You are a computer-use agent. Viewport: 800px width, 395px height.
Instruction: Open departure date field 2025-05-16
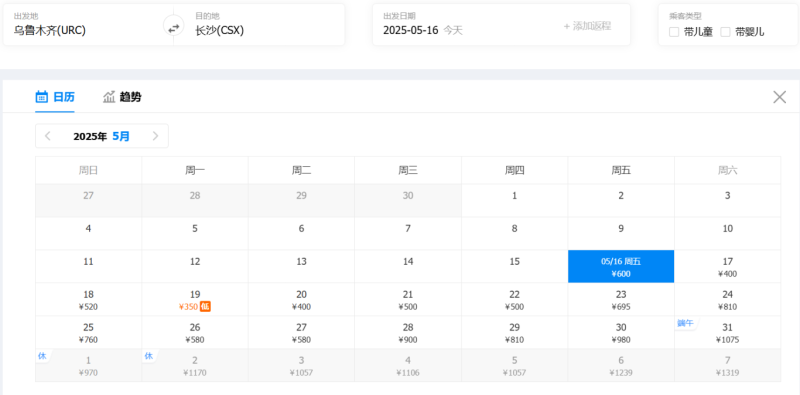(x=411, y=30)
